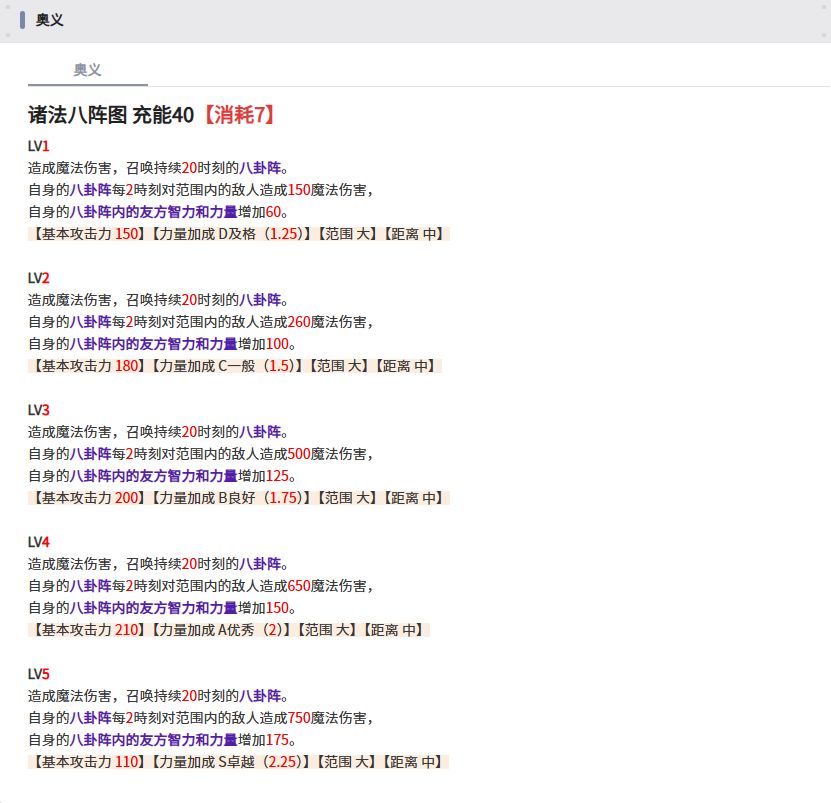The width and height of the screenshot is (831, 803).
Task: Click 【基本攻击力 150】 in LV1 stats
Action: [87, 234]
